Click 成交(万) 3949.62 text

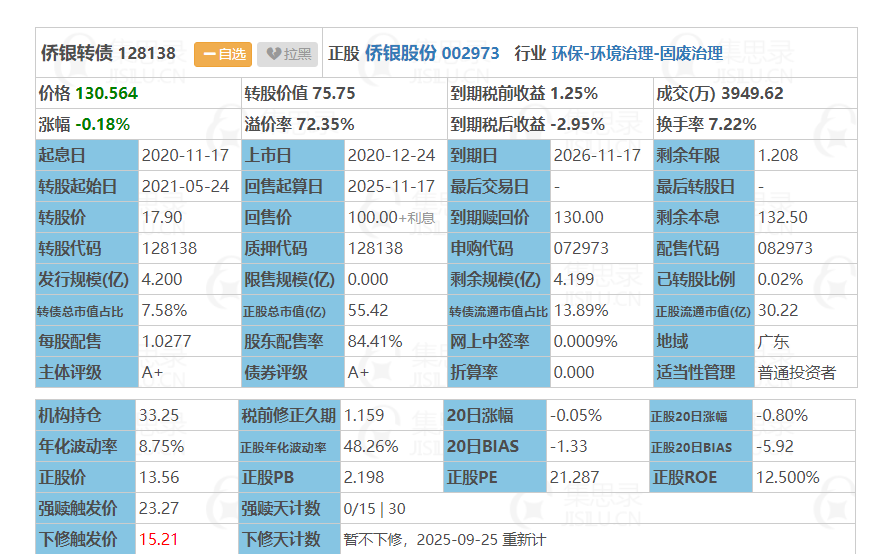pos(720,93)
